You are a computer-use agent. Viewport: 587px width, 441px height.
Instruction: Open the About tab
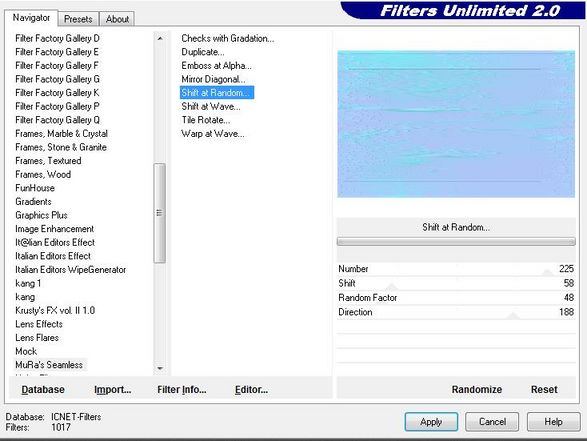[117, 19]
